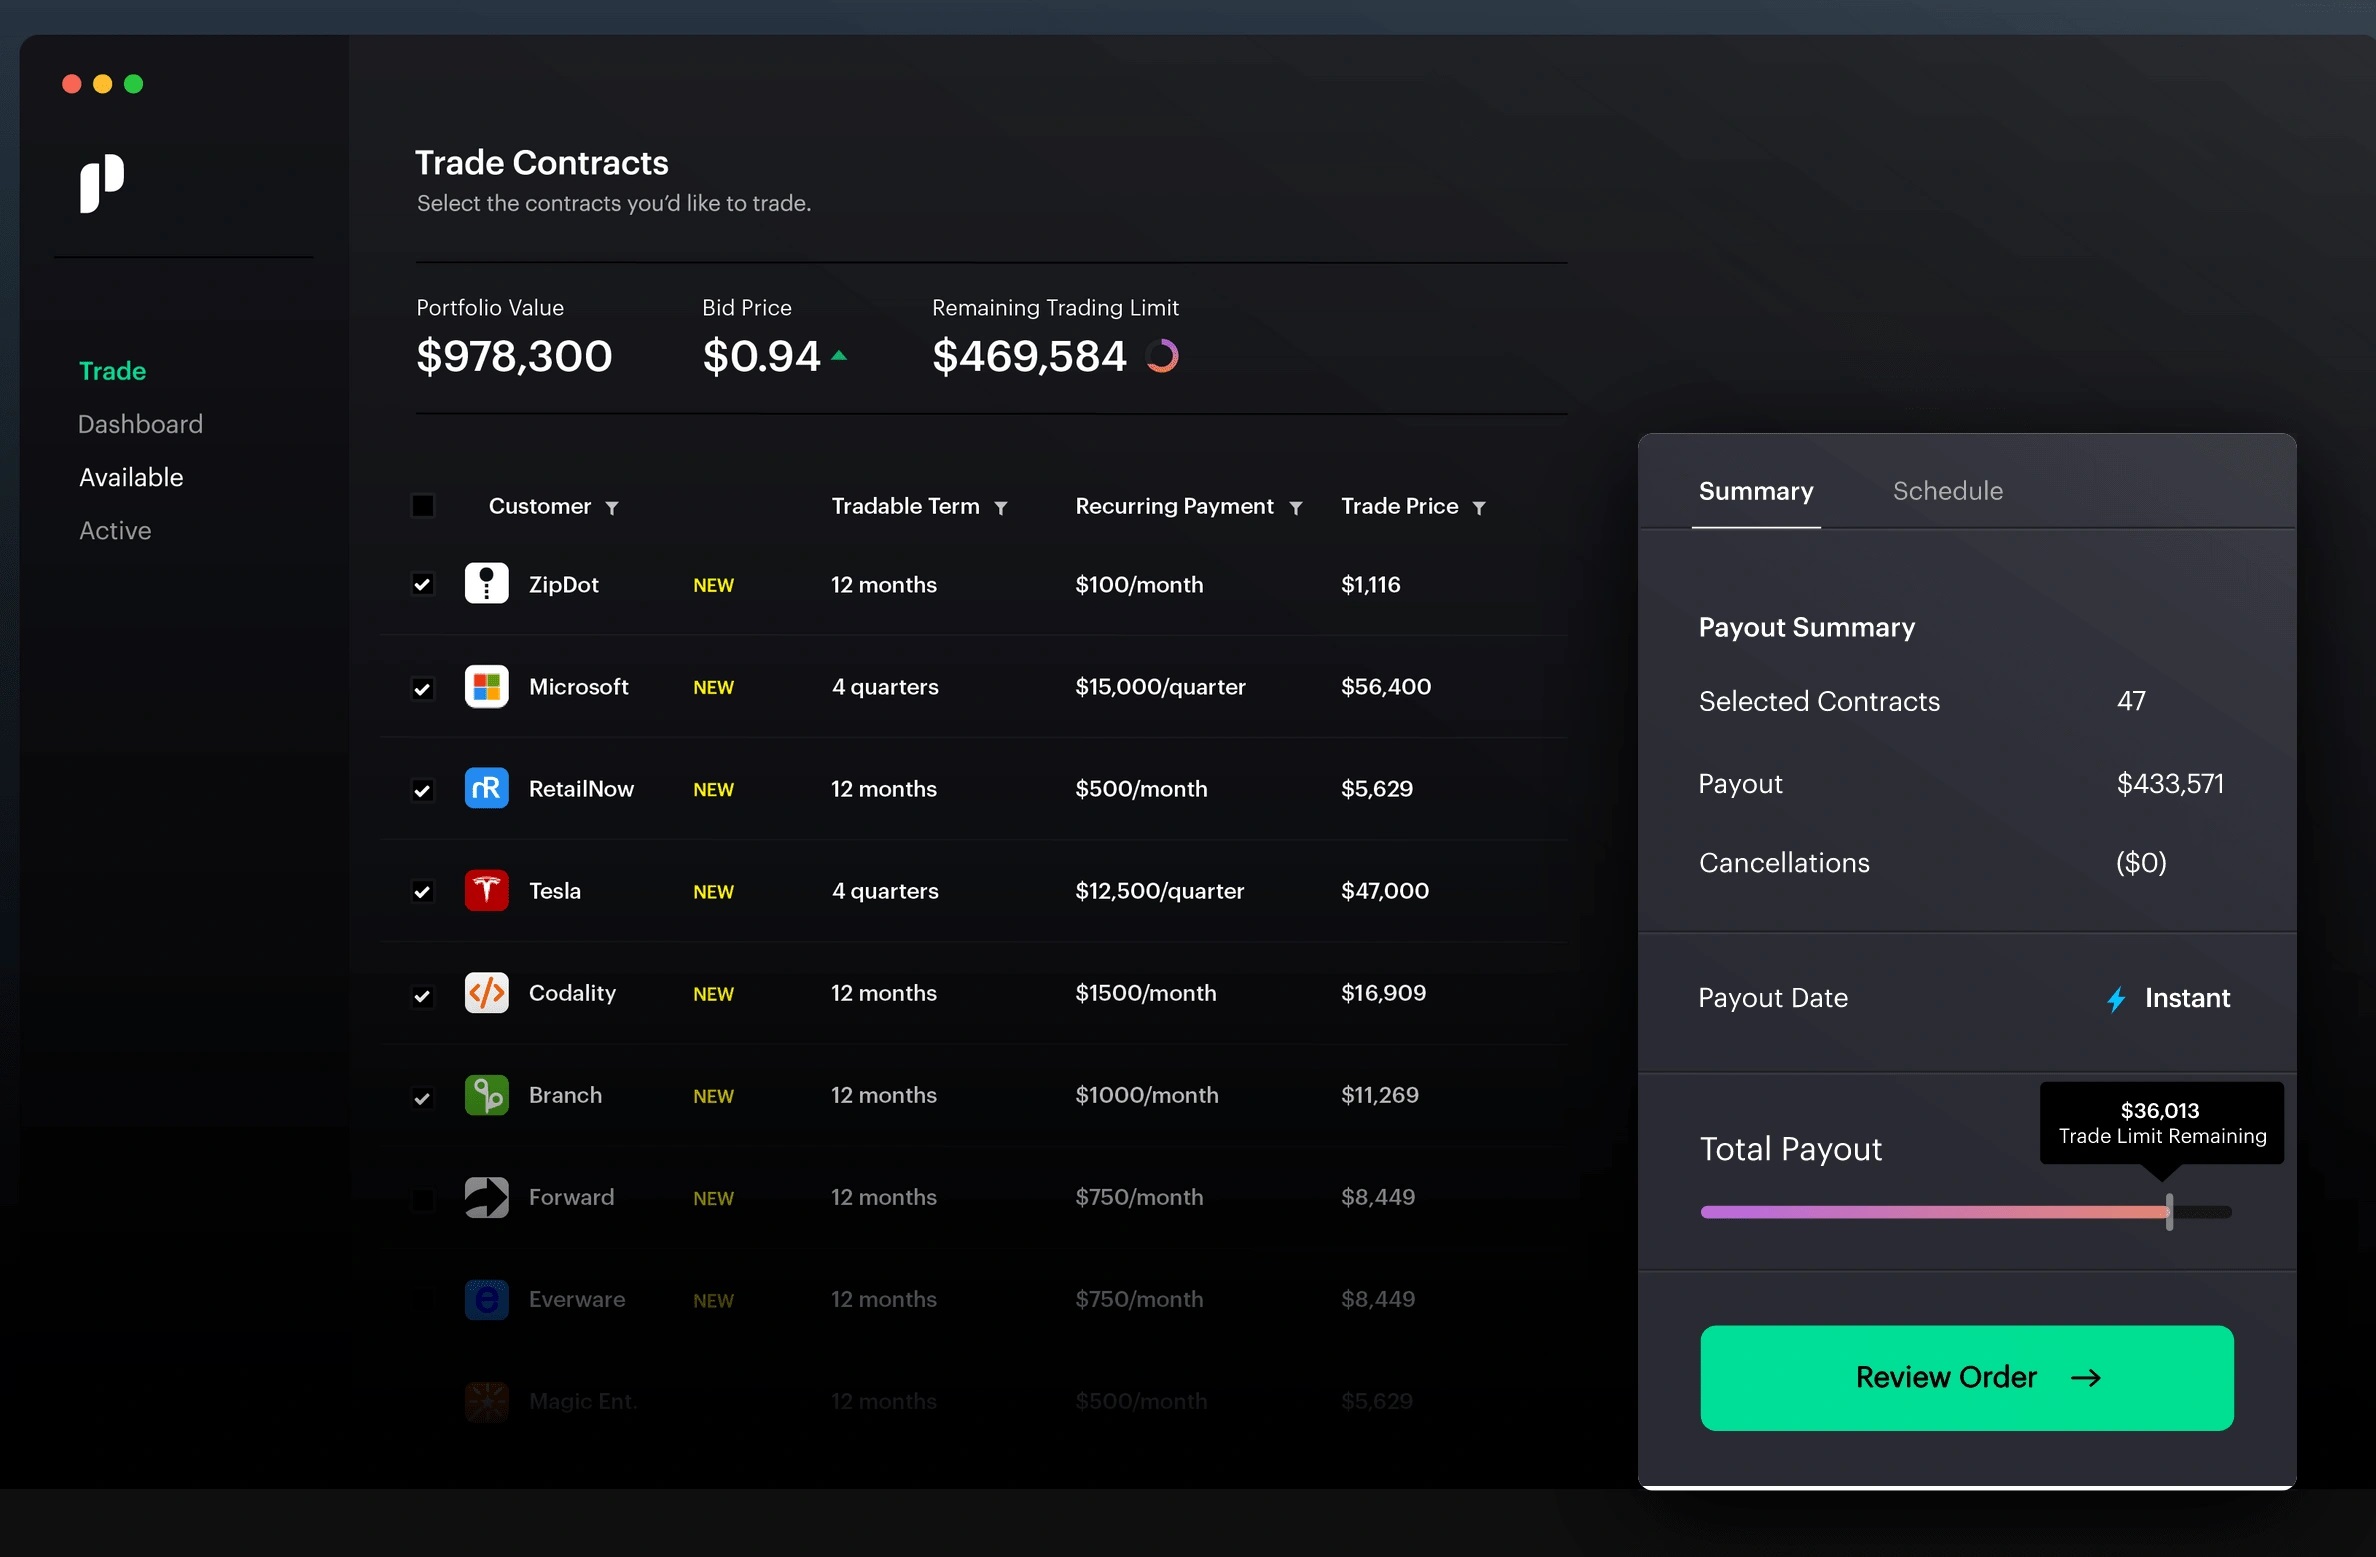Viewport: 2376px width, 1557px height.
Task: Click the ZipDot company icon
Action: click(486, 584)
